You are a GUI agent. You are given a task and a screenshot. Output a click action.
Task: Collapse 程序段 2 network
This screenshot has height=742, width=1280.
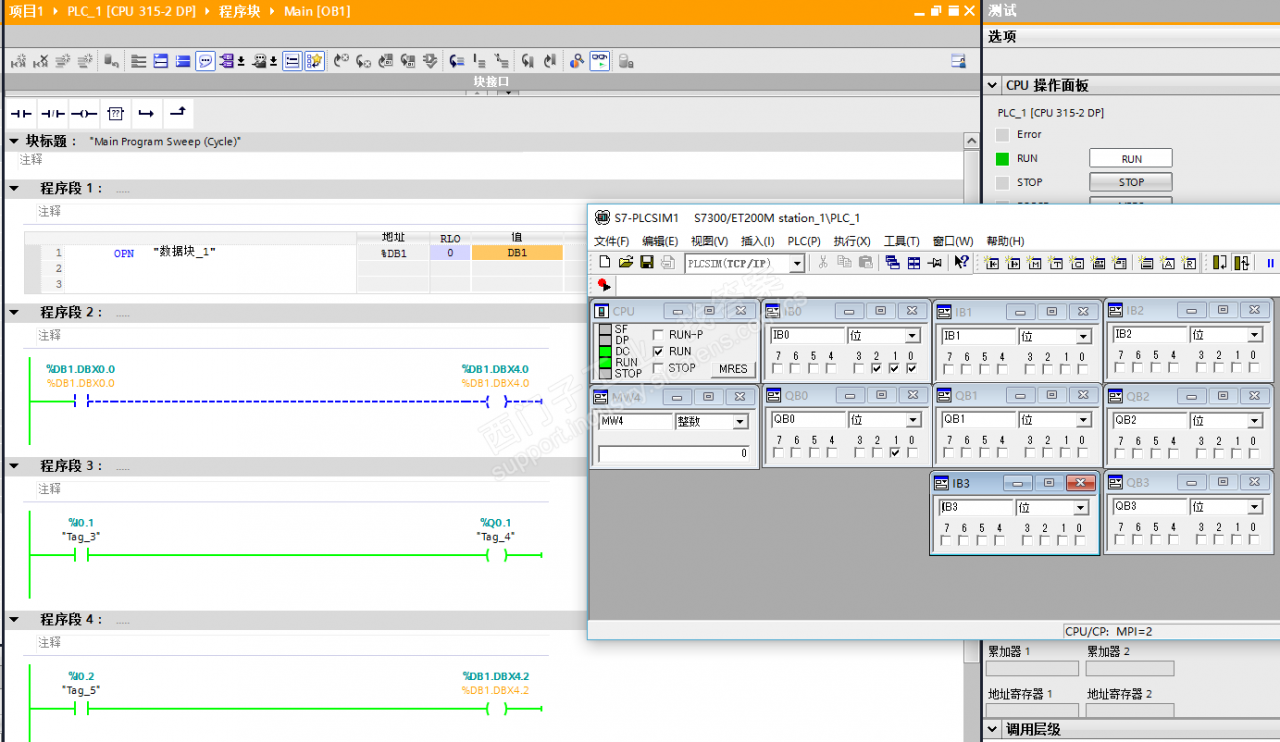14,312
